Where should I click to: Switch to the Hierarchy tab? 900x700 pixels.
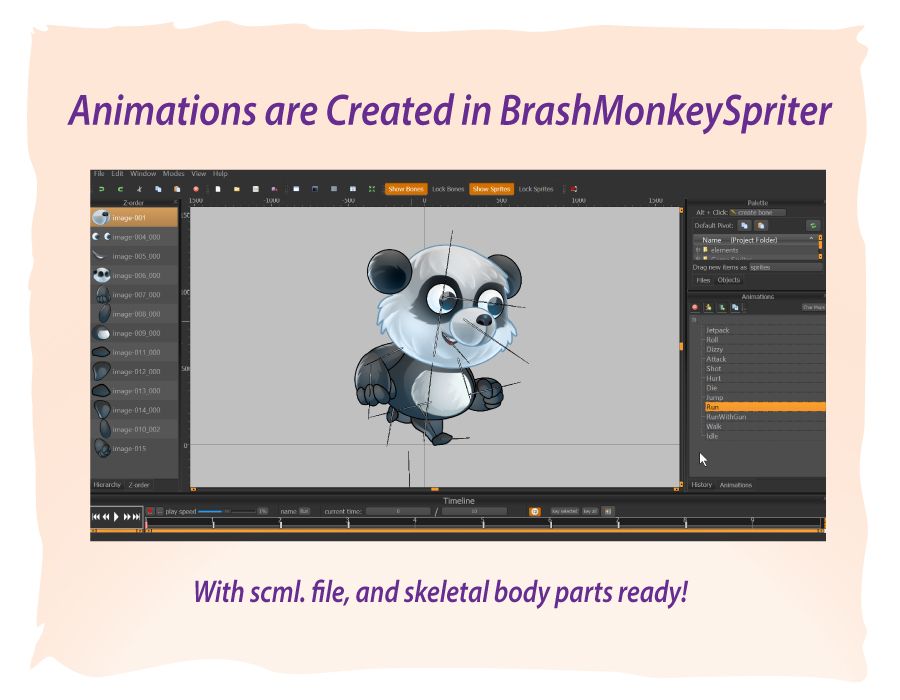107,485
